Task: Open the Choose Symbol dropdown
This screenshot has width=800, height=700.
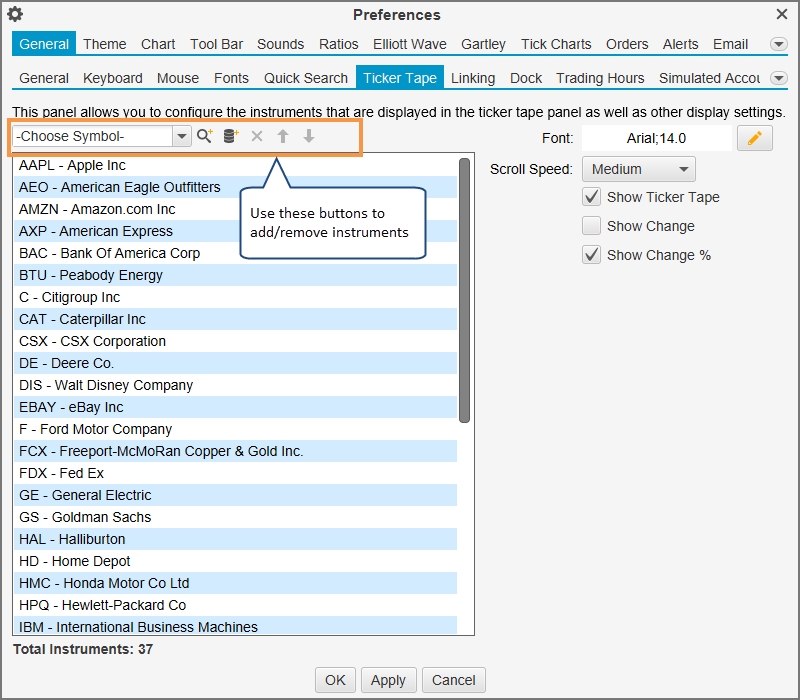Action: pyautogui.click(x=181, y=136)
